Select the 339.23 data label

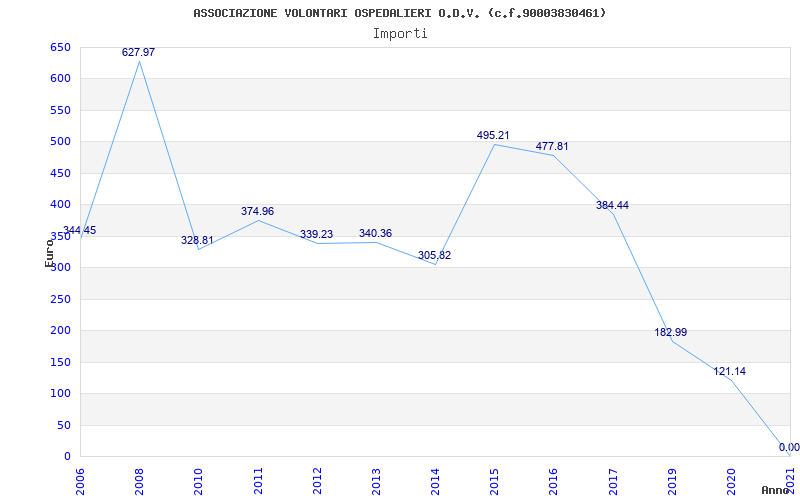(316, 234)
